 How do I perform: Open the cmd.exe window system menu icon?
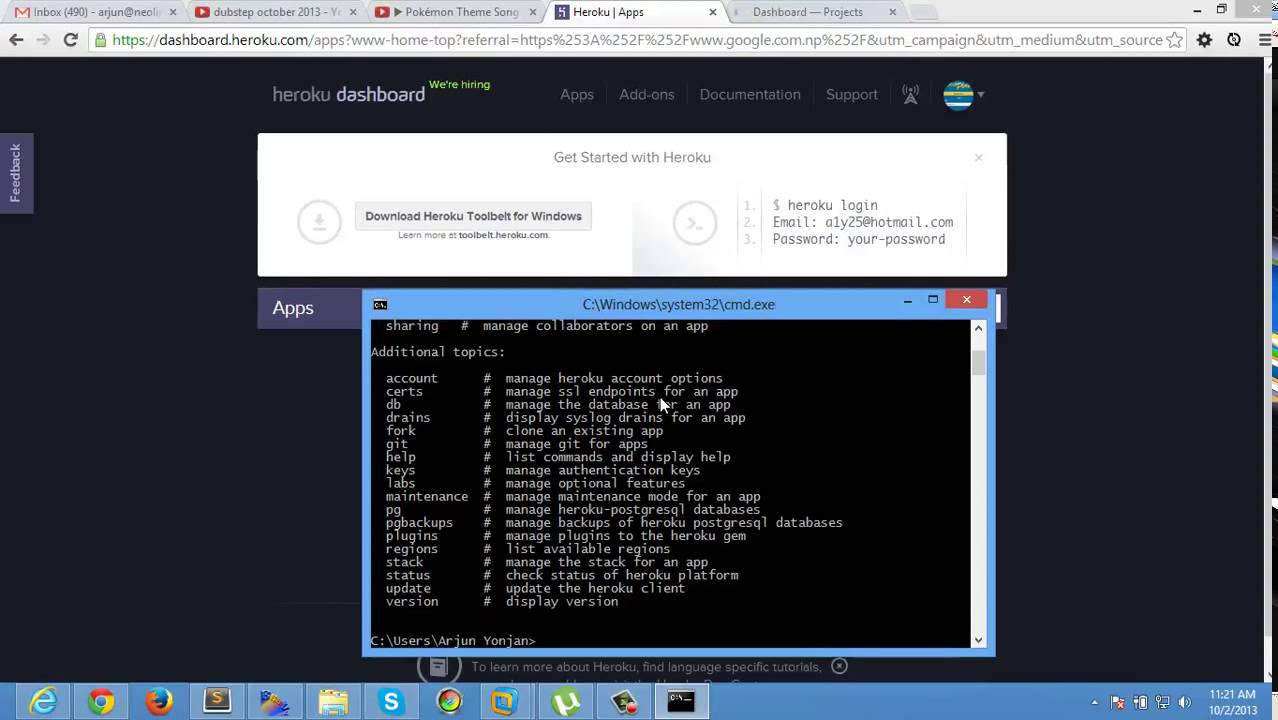pyautogui.click(x=380, y=304)
